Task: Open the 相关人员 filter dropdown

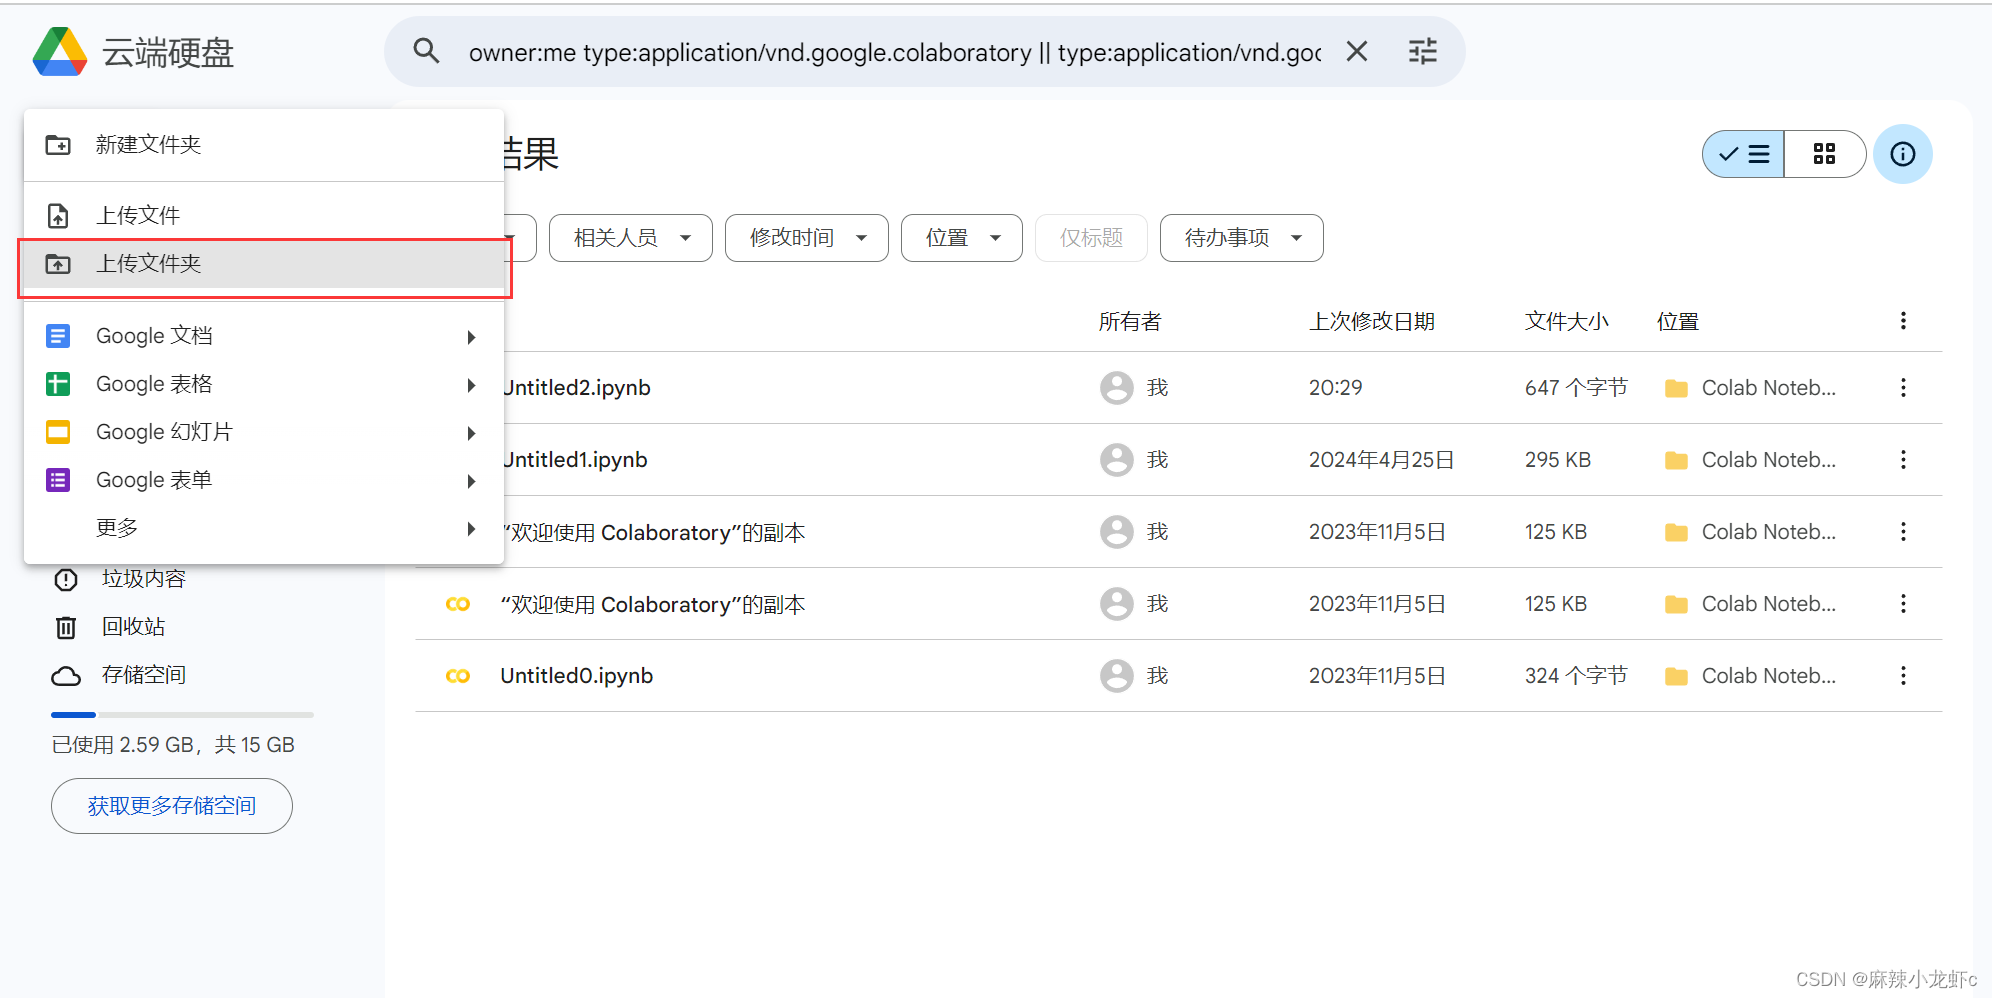Action: [631, 238]
